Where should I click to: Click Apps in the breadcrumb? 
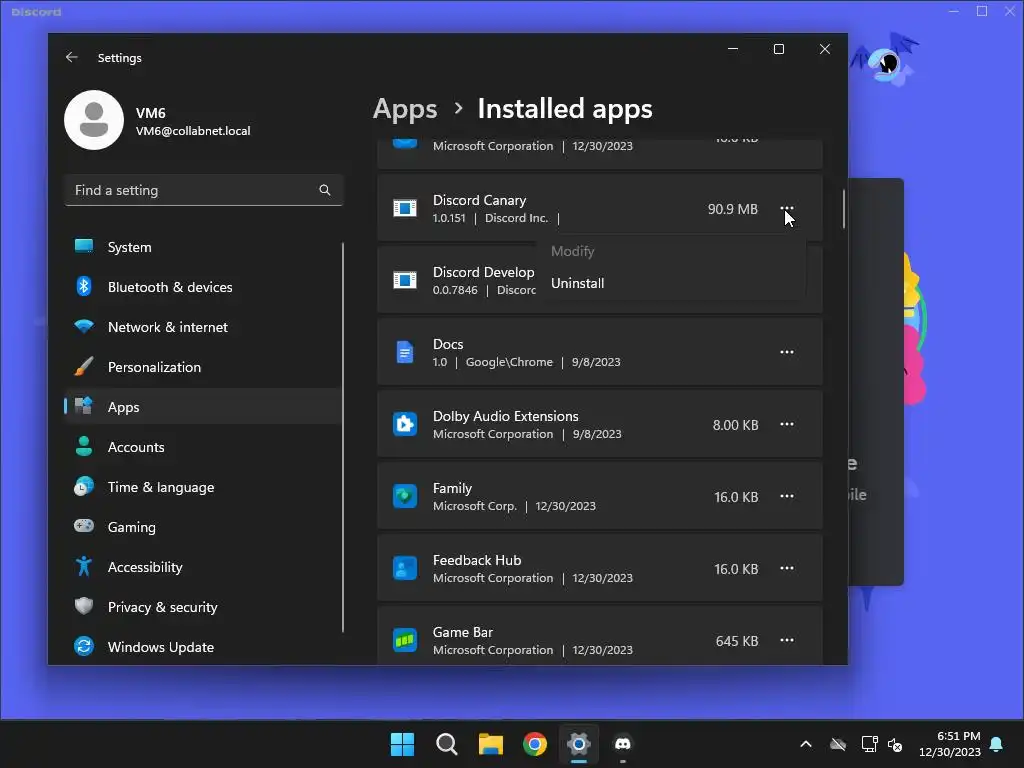pyautogui.click(x=405, y=108)
